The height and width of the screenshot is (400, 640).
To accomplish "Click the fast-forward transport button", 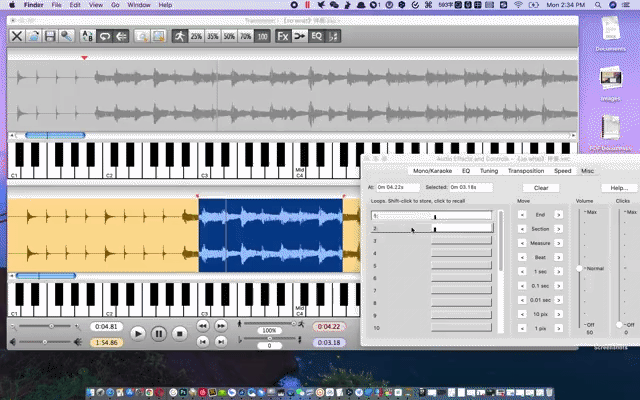I will pos(220,326).
